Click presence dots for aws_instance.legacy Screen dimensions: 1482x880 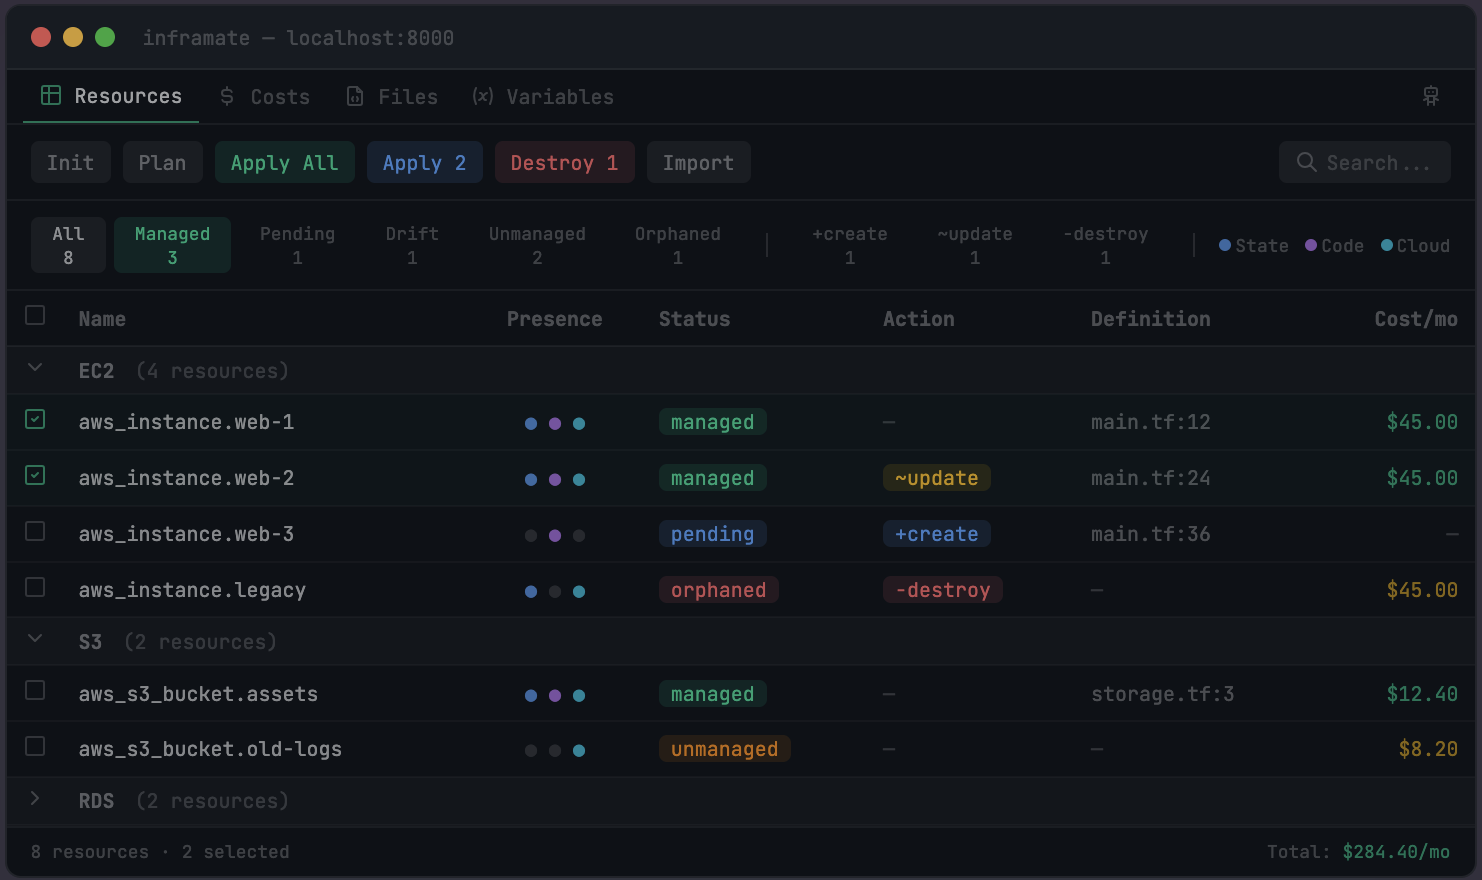555,592
